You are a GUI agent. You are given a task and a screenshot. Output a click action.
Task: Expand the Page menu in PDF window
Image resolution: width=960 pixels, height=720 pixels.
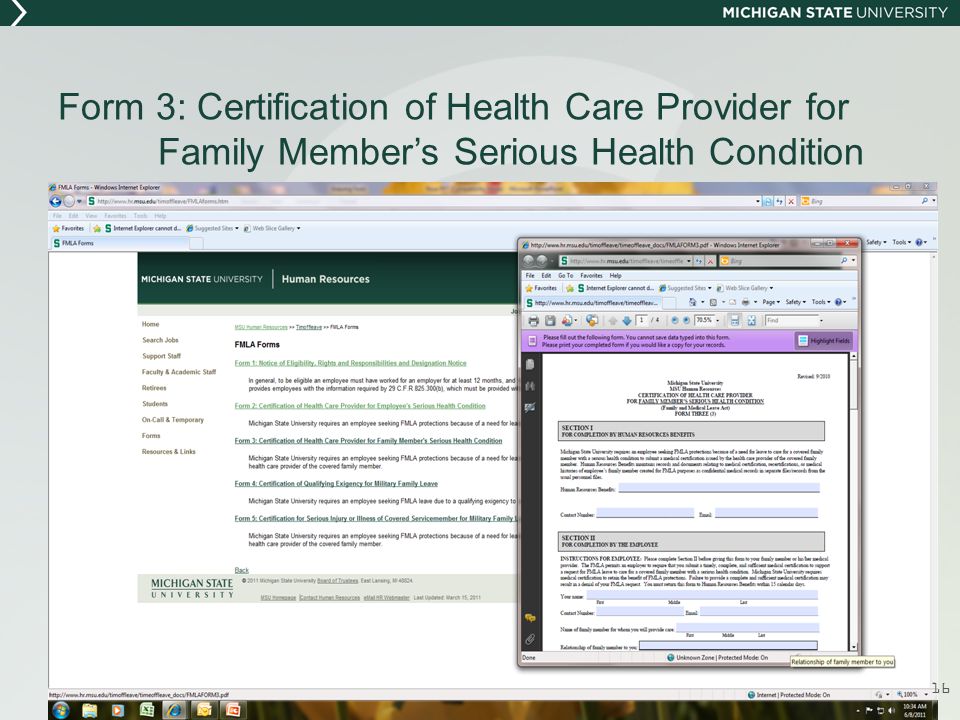coord(770,302)
